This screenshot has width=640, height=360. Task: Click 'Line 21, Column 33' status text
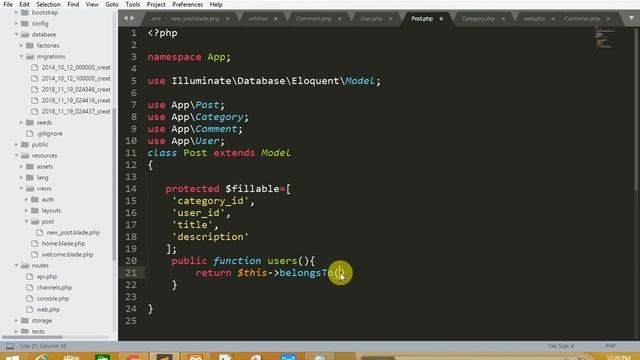(x=42, y=346)
